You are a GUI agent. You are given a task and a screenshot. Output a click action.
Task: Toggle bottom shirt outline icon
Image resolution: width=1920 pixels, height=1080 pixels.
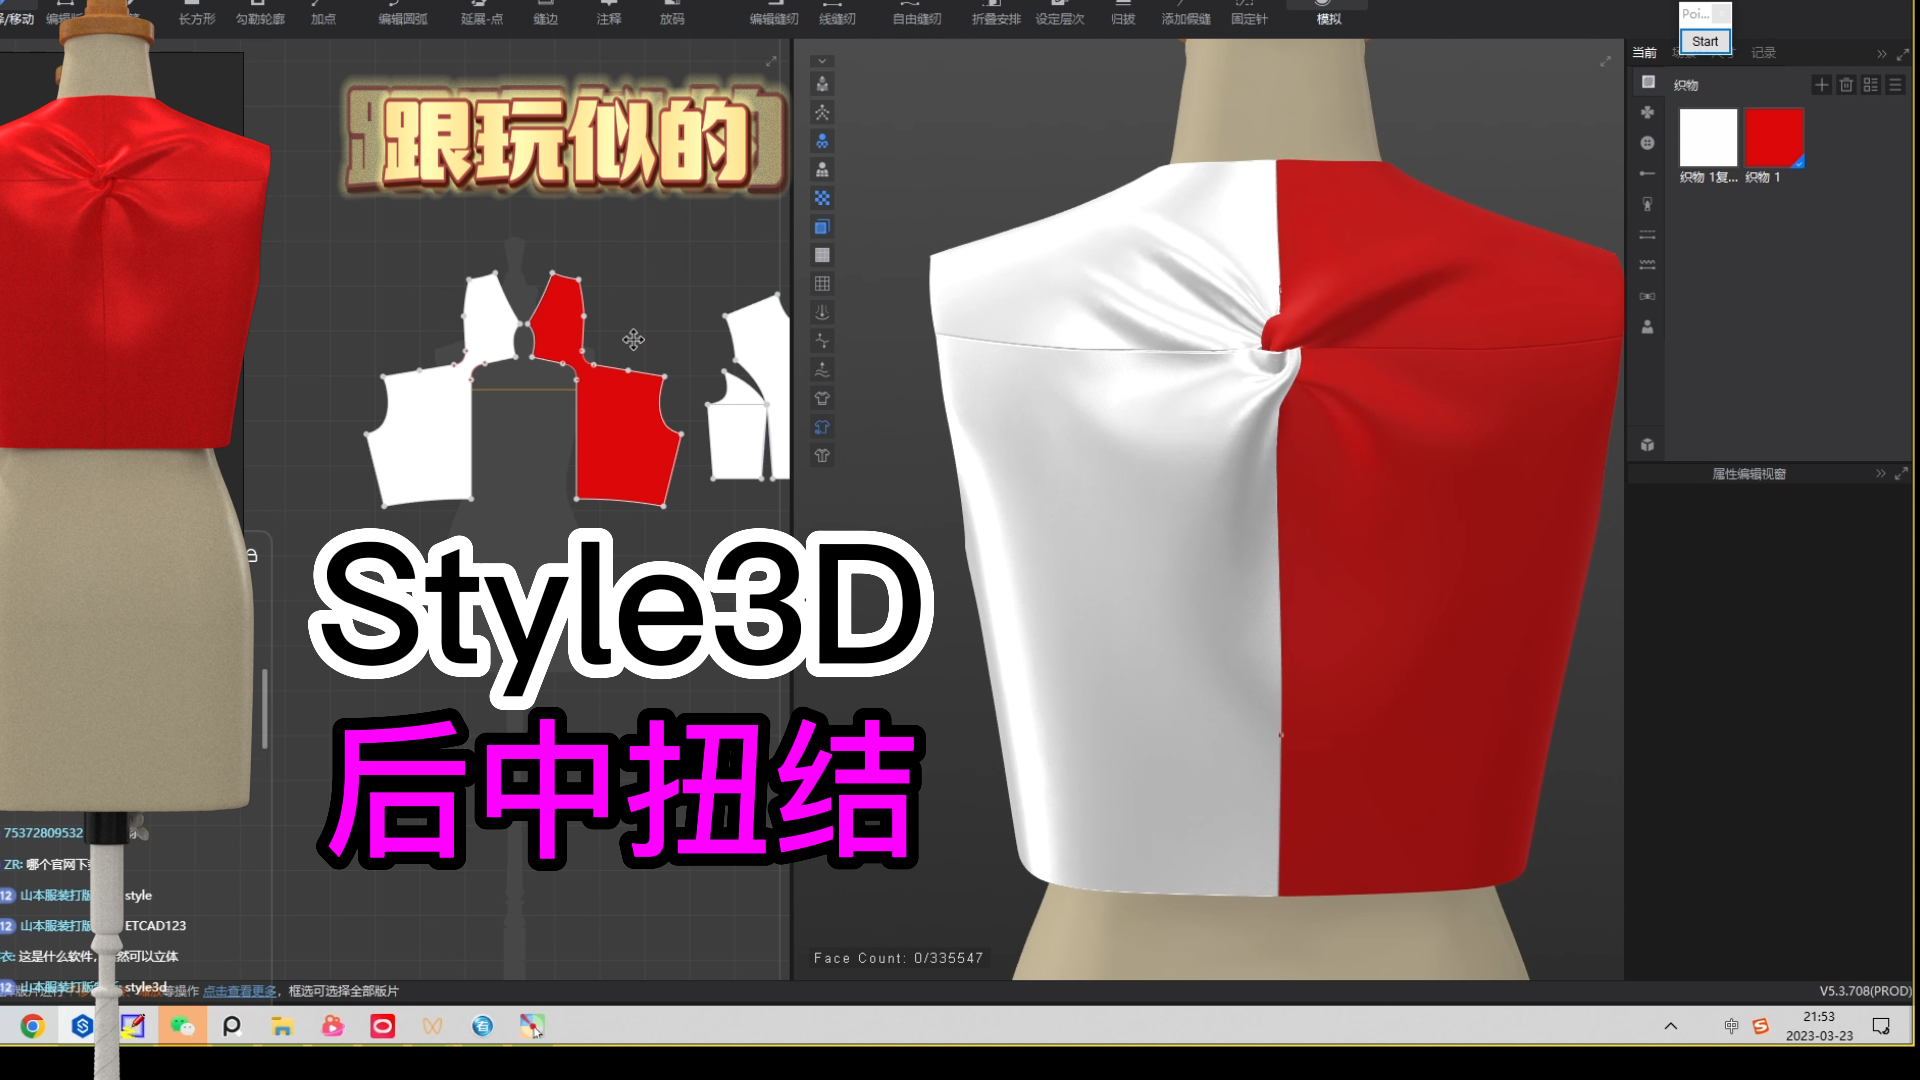pyautogui.click(x=822, y=455)
